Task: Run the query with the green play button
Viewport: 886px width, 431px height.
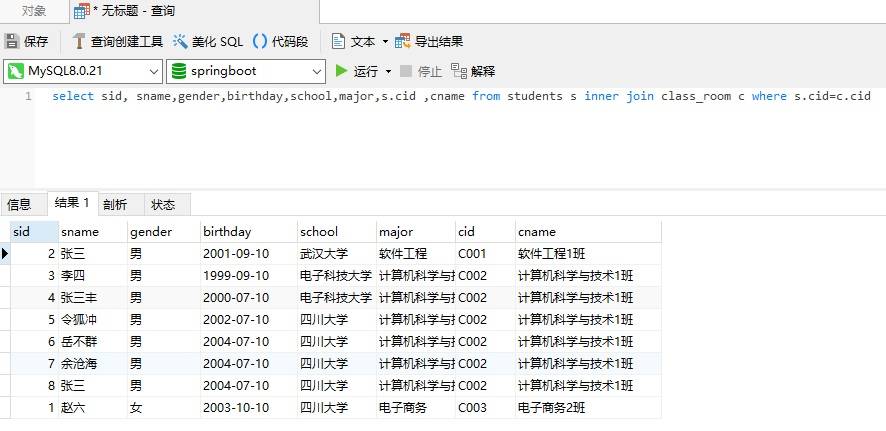Action: pos(342,71)
